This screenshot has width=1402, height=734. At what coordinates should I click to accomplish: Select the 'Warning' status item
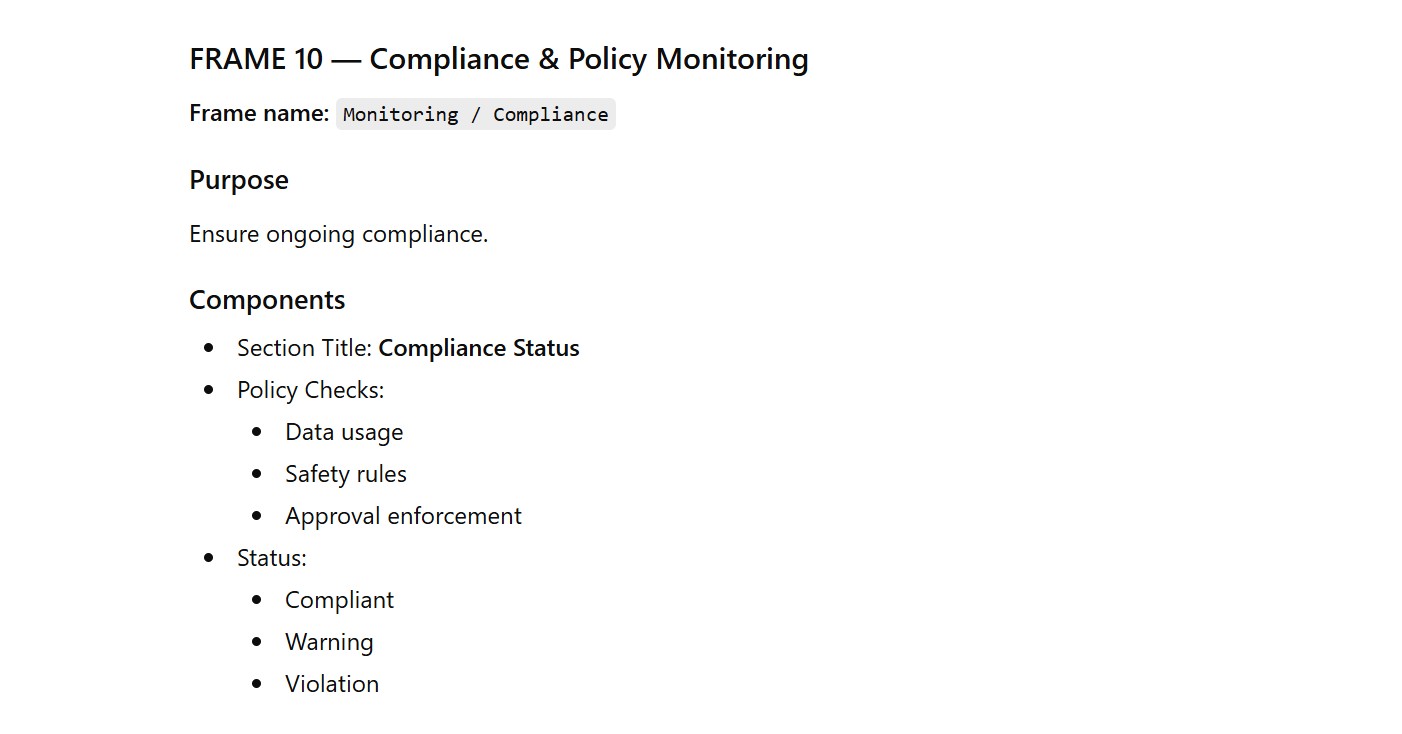click(329, 642)
